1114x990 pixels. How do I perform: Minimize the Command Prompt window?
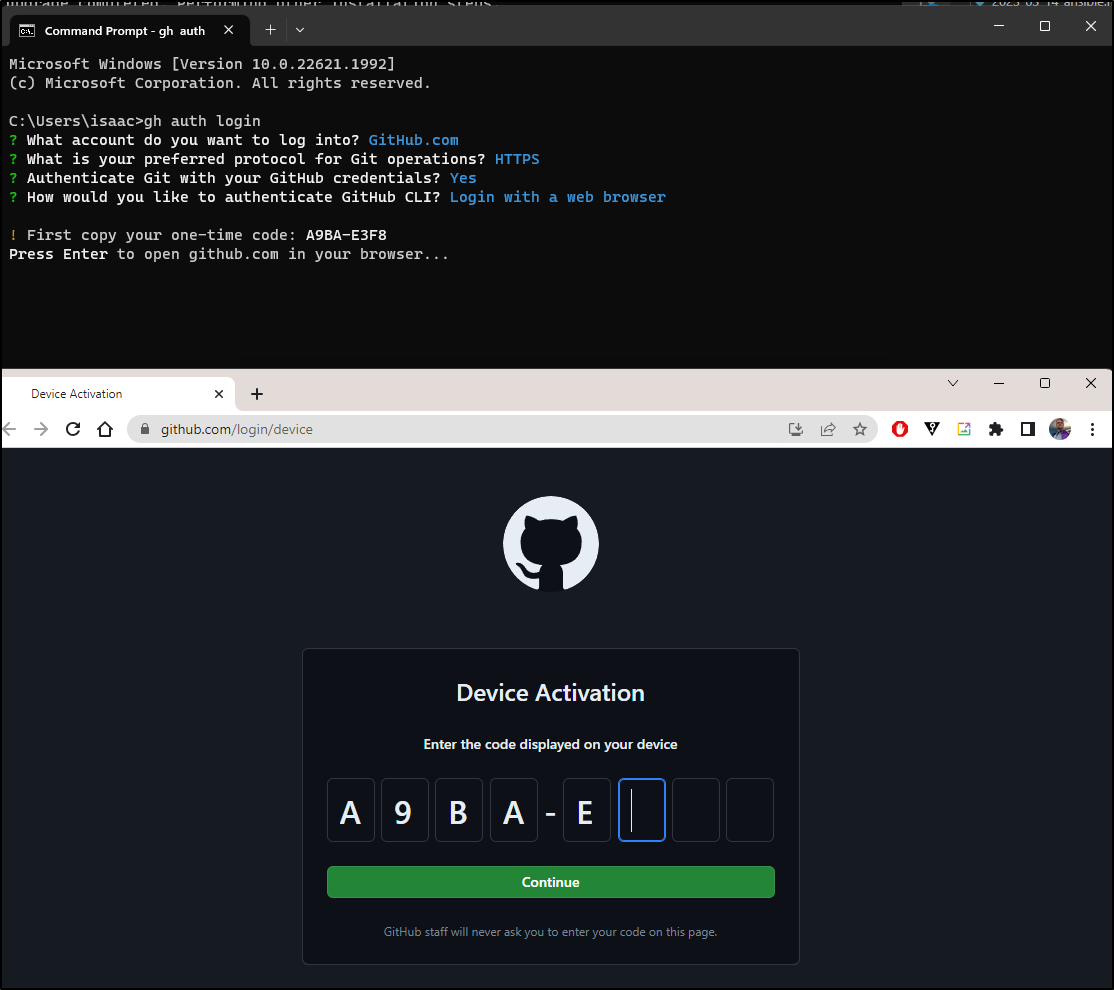[998, 26]
